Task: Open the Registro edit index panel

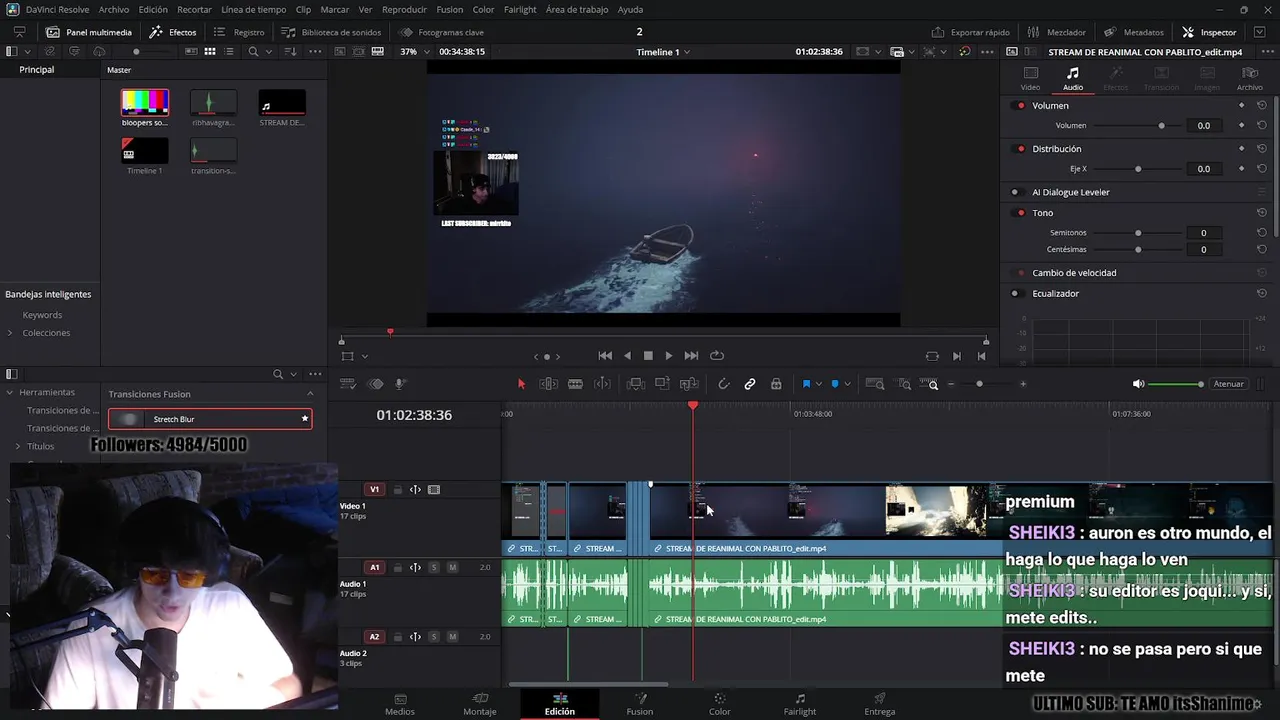Action: click(239, 32)
